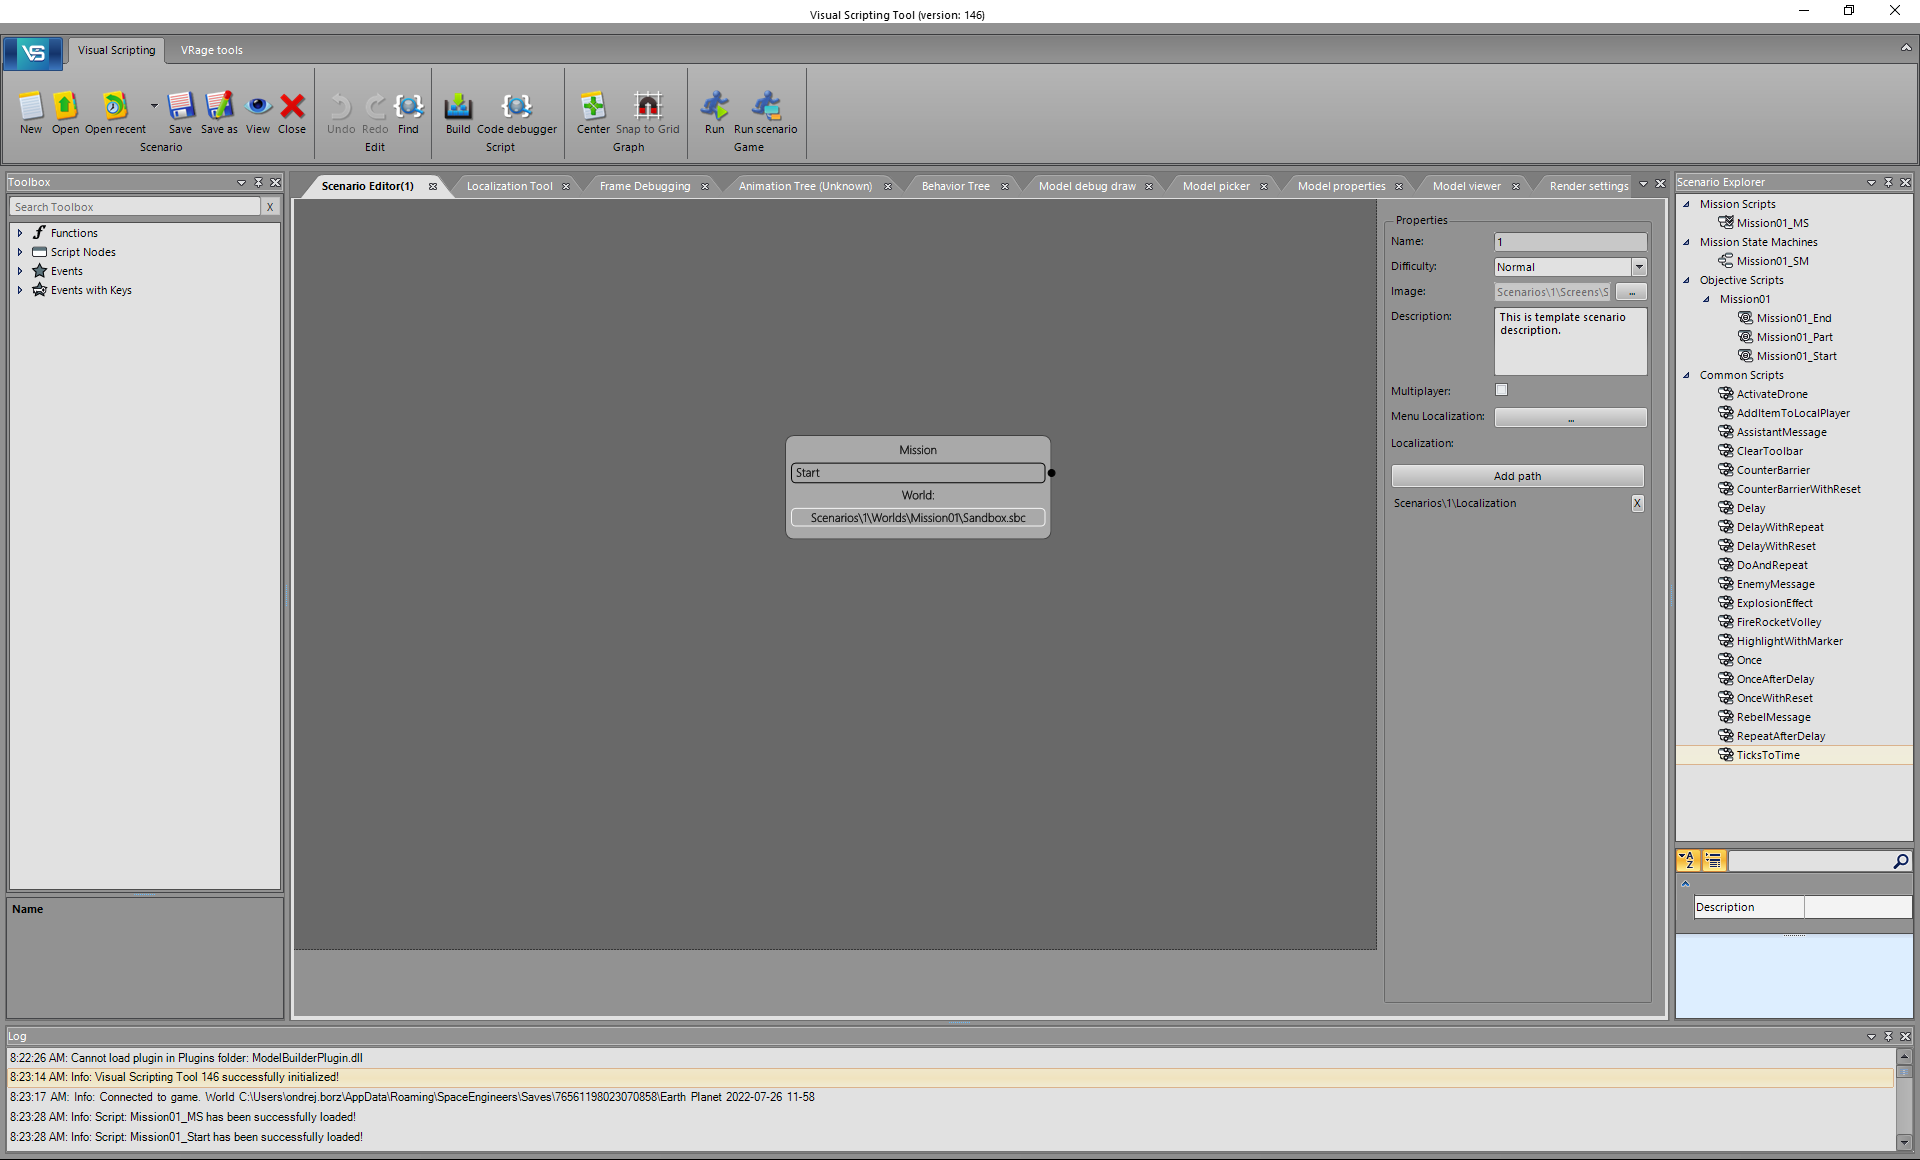This screenshot has width=1920, height=1160.
Task: Expand the Functions node in Toolbox
Action: pyautogui.click(x=20, y=233)
